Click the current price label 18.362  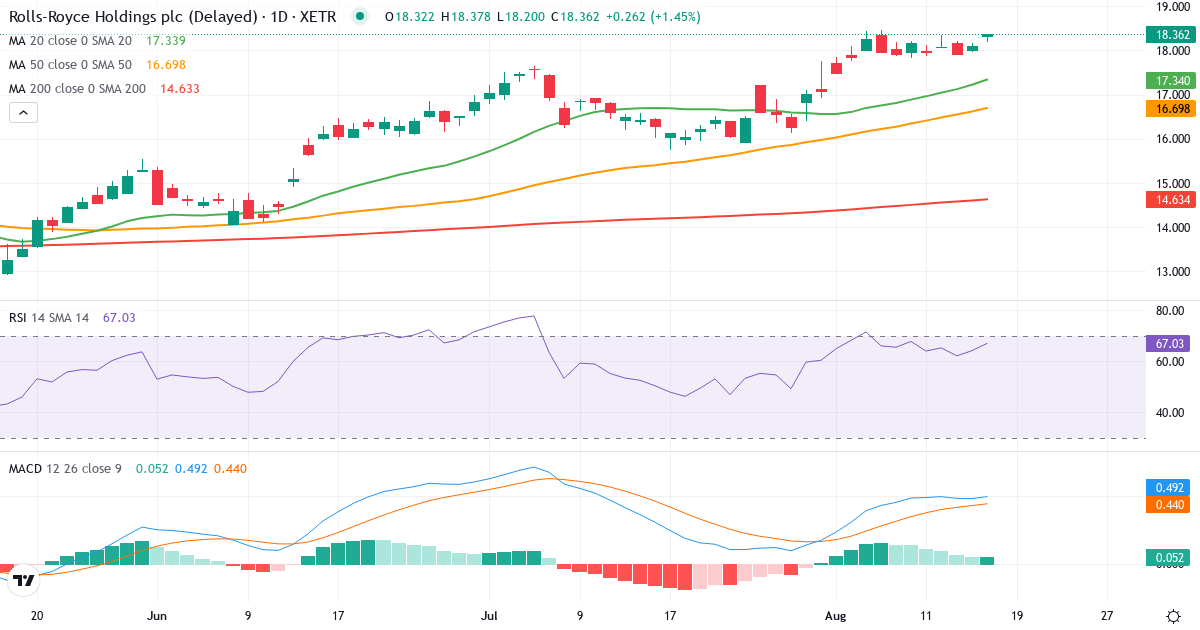coord(1169,34)
